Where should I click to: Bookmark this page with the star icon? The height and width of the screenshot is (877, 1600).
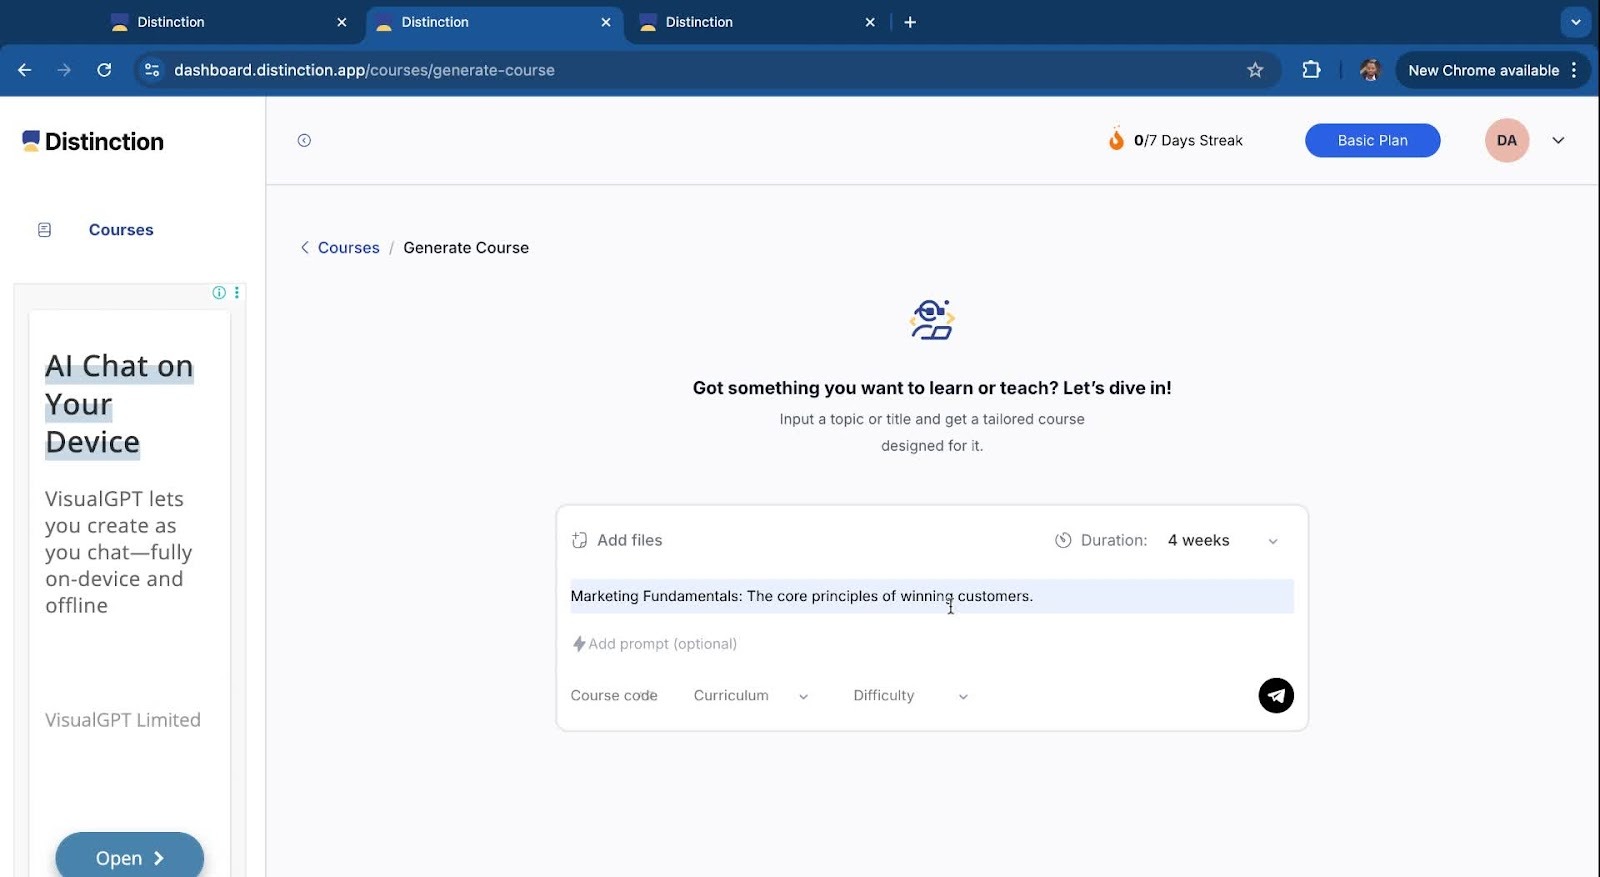point(1255,70)
